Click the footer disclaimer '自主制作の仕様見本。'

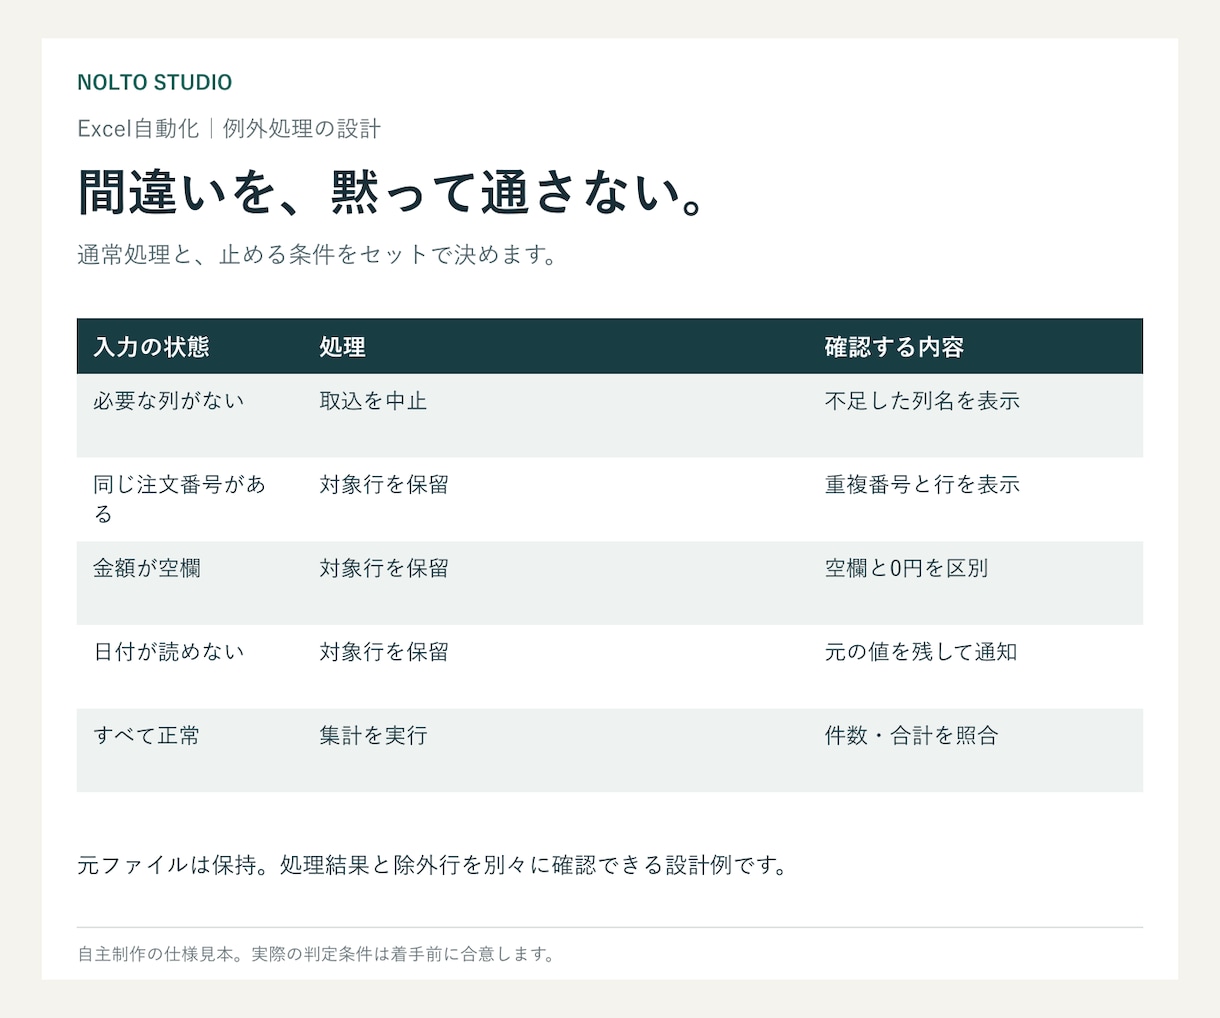[316, 954]
